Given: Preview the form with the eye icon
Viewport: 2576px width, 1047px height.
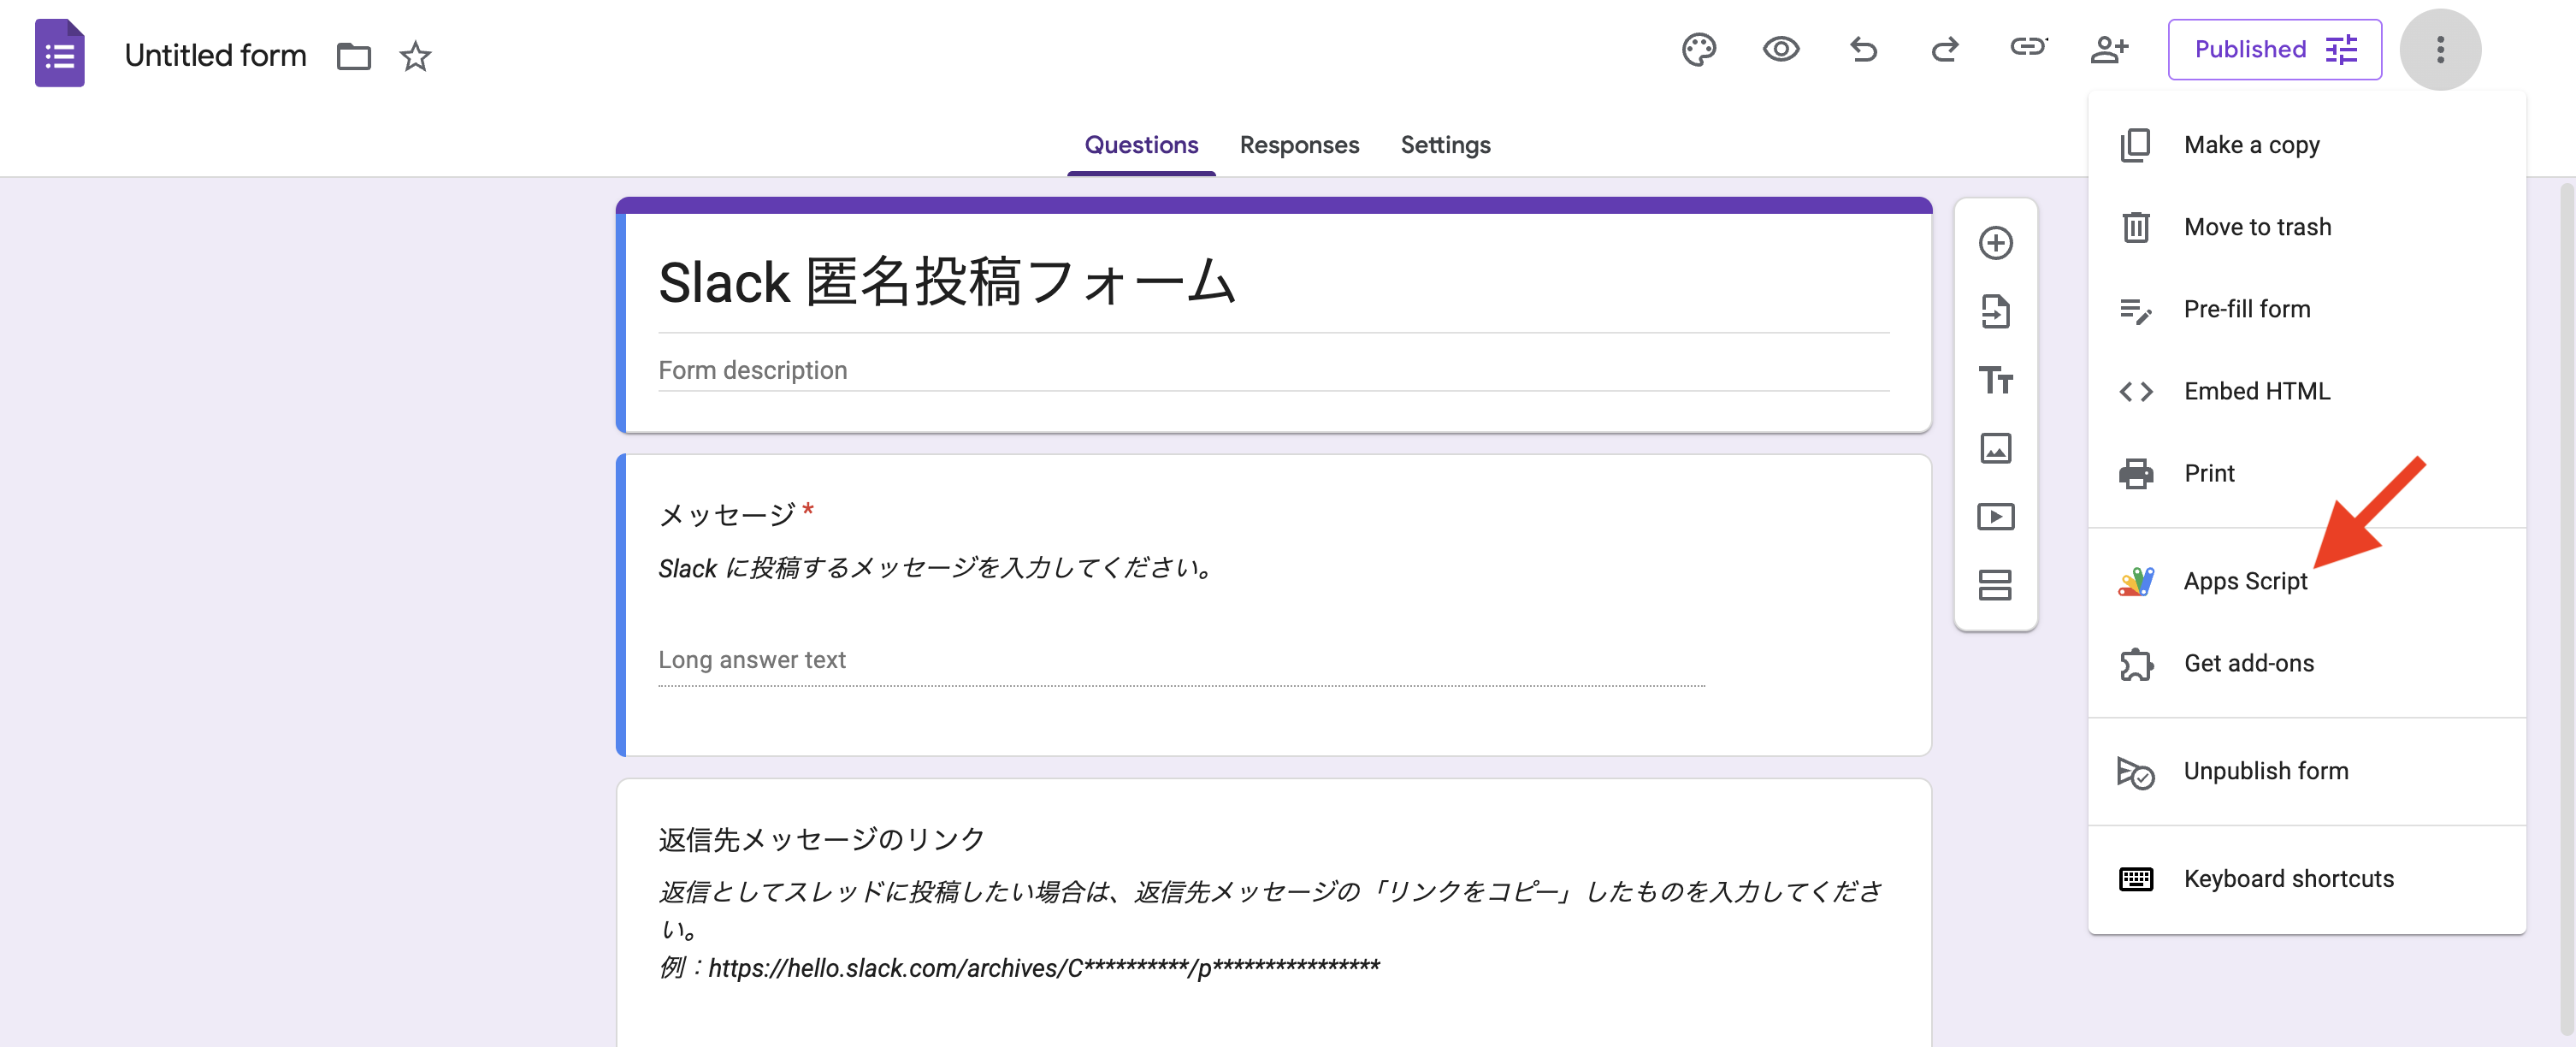Looking at the screenshot, I should (x=1781, y=49).
